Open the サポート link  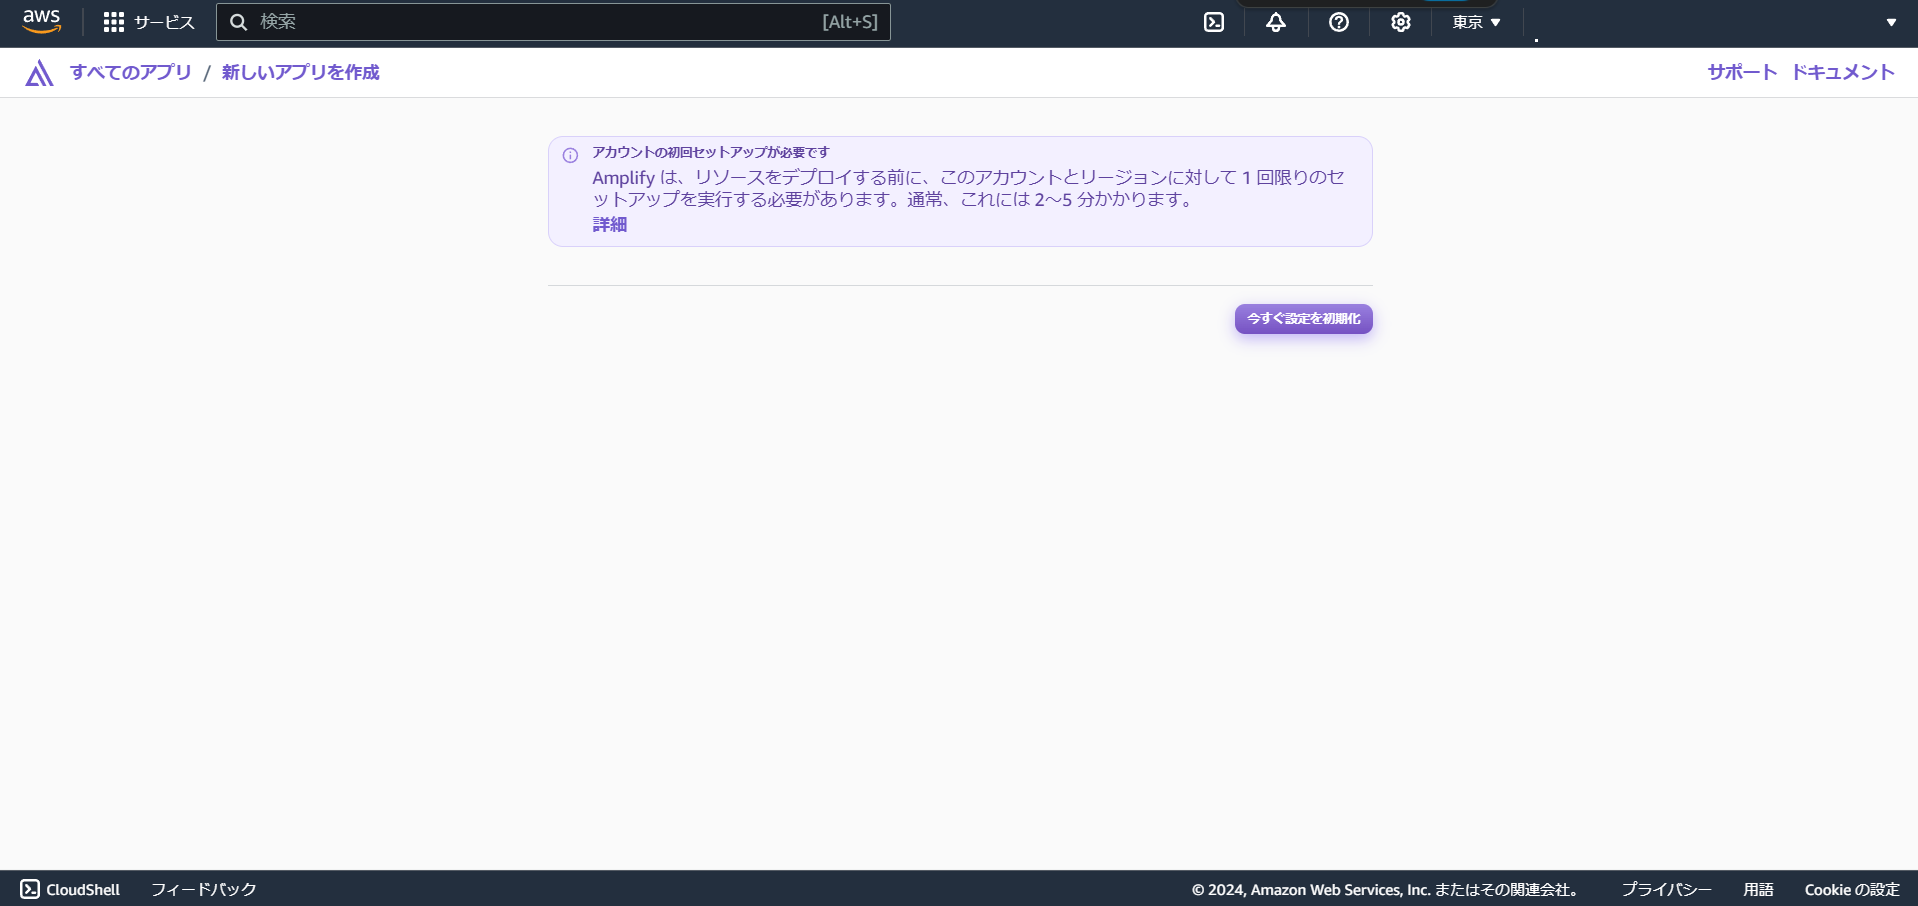(x=1742, y=72)
